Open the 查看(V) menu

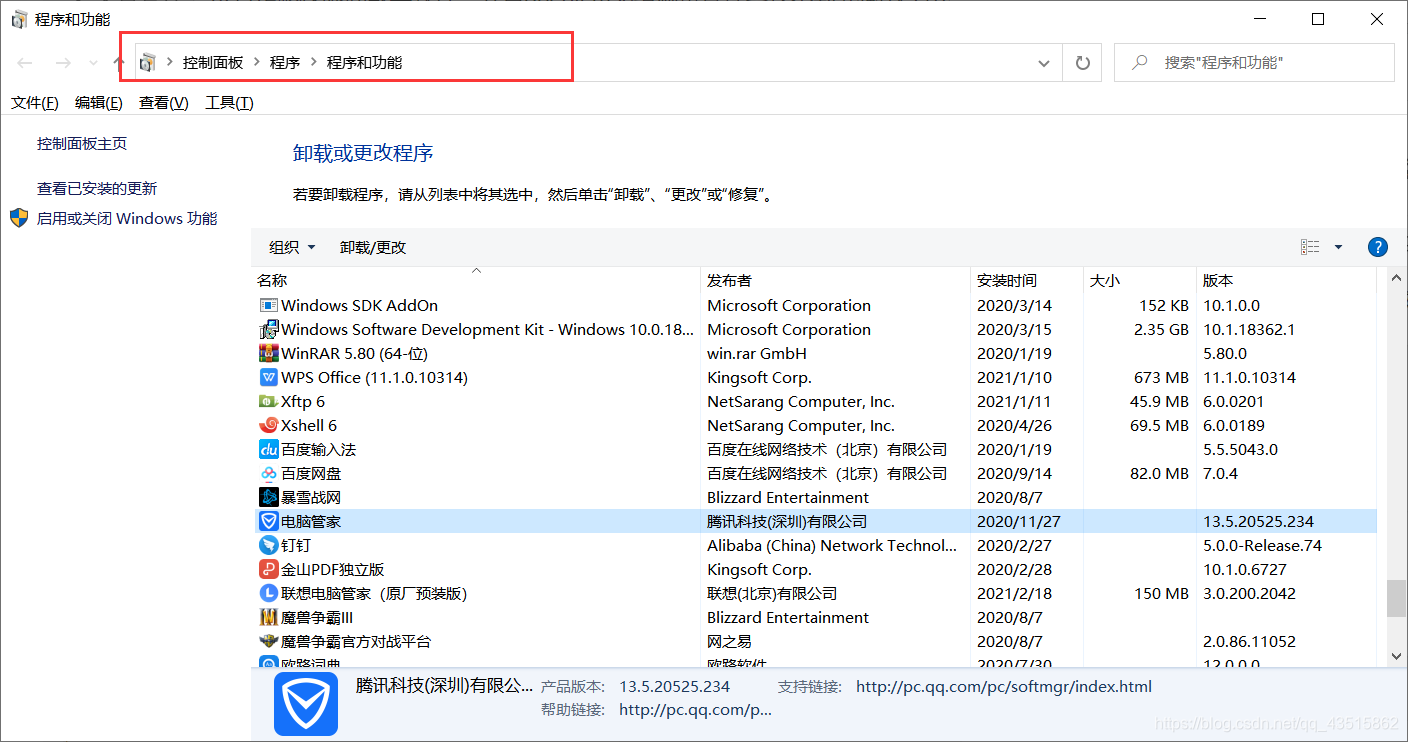click(164, 102)
